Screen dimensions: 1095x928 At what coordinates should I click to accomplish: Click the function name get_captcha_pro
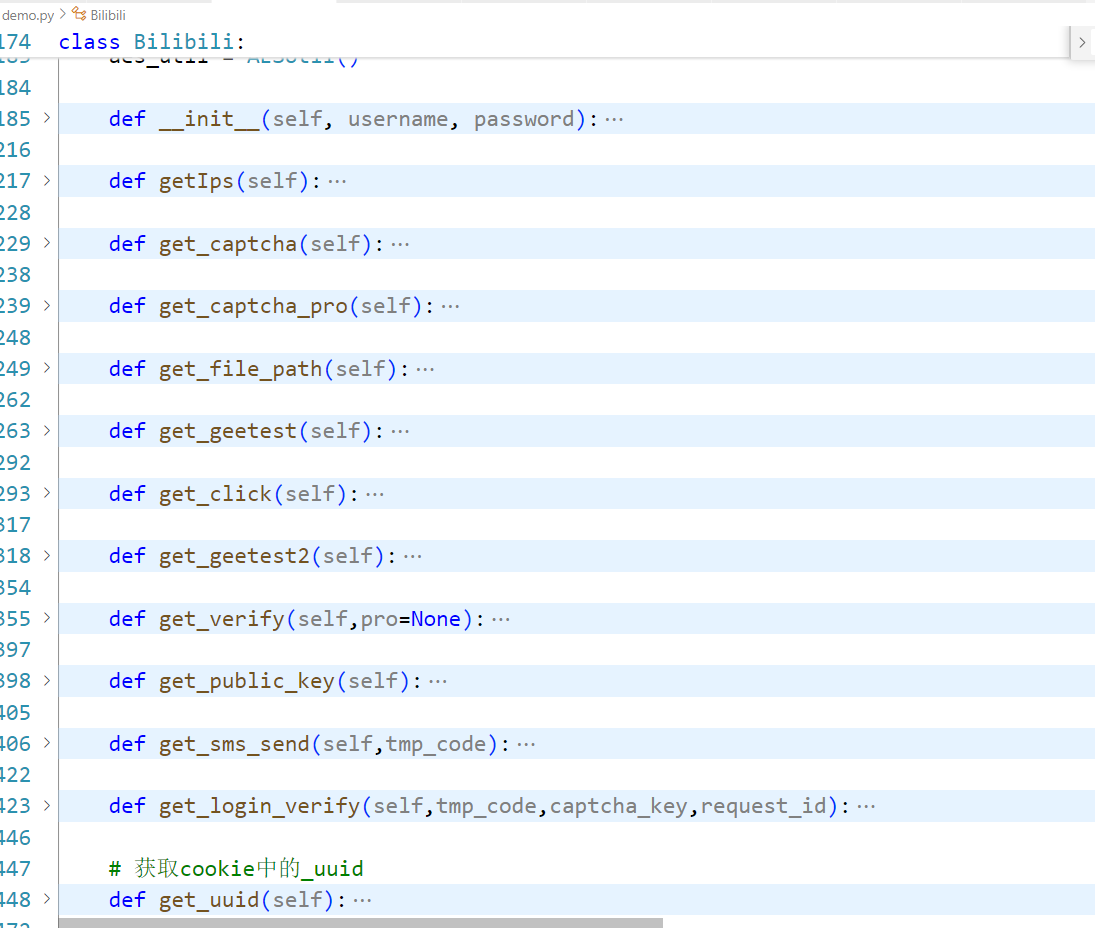253,307
